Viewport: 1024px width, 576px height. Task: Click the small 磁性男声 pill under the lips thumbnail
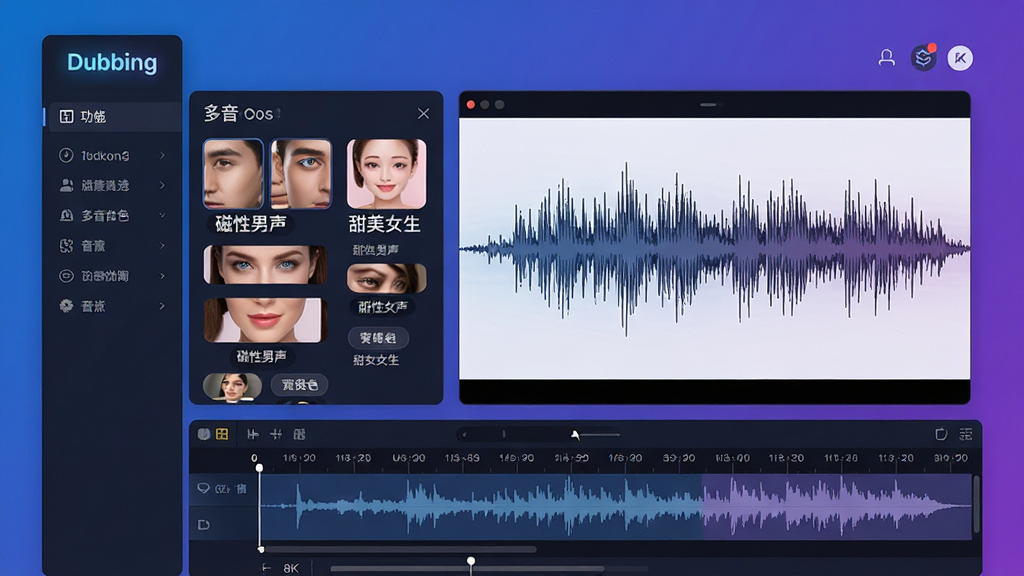(261, 357)
